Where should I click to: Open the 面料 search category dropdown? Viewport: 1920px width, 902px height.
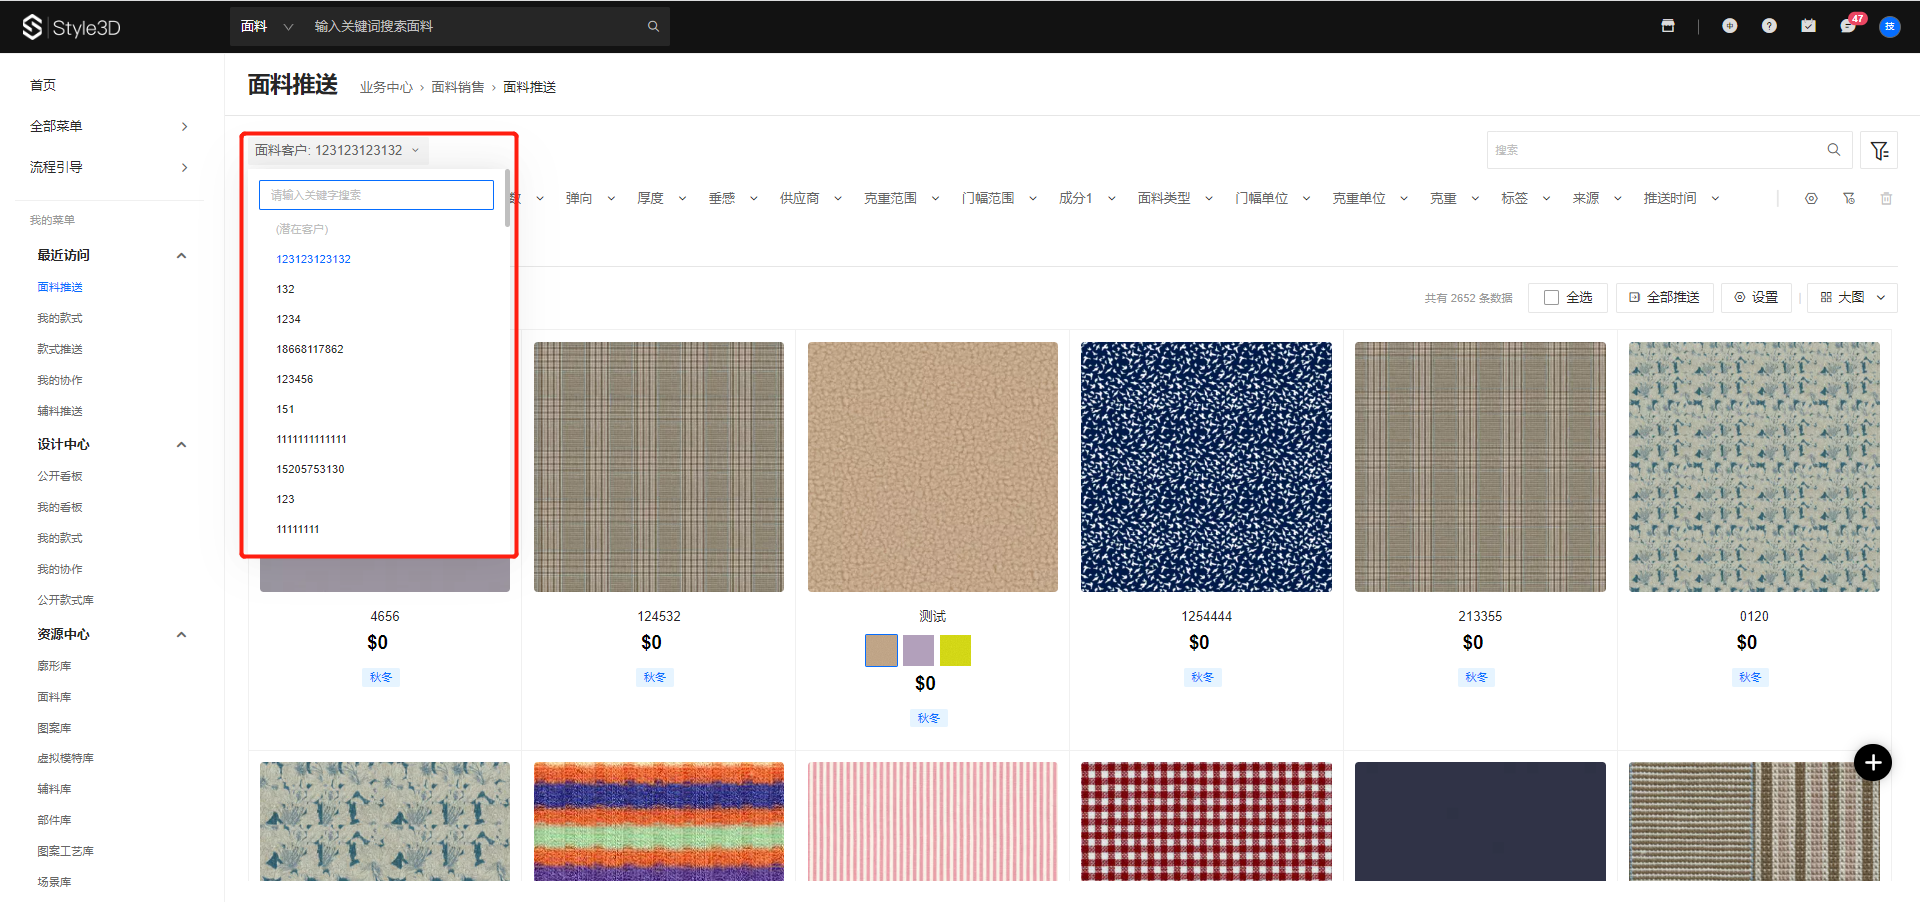click(x=266, y=26)
